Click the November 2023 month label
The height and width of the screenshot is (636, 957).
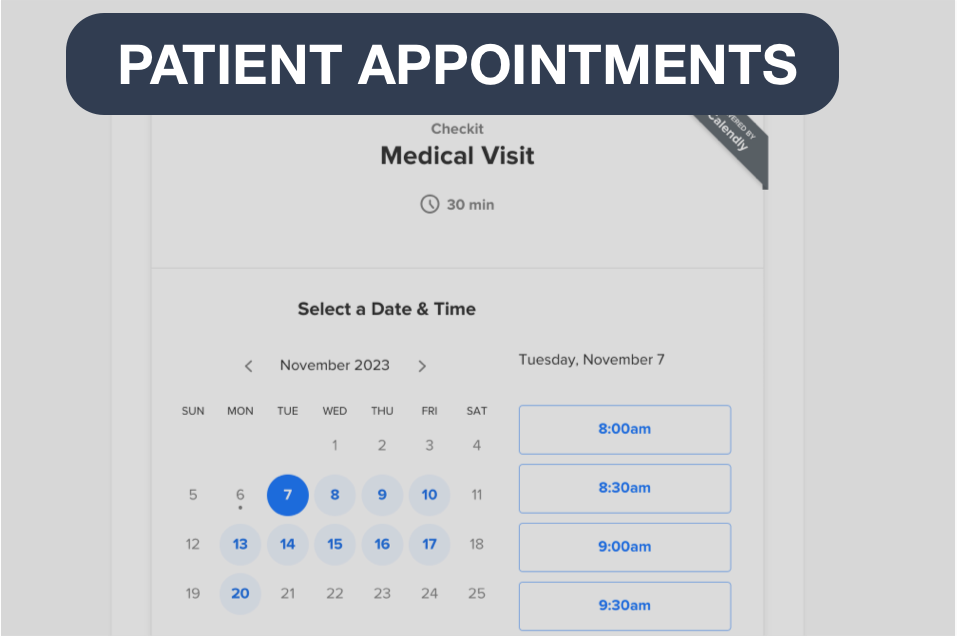335,366
